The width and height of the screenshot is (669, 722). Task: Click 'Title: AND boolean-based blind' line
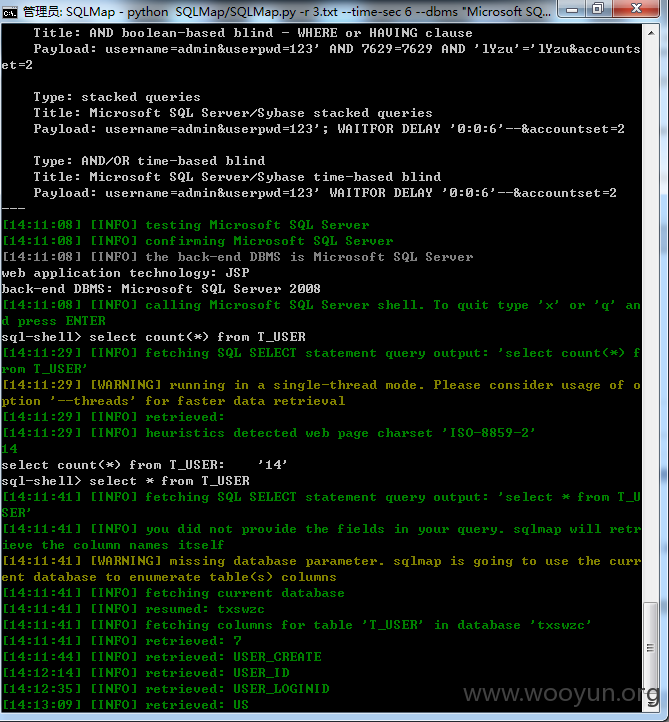(x=253, y=33)
